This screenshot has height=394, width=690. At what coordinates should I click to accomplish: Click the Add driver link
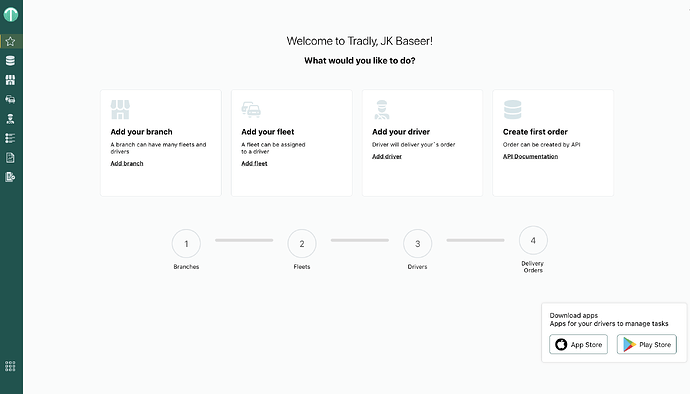click(387, 156)
